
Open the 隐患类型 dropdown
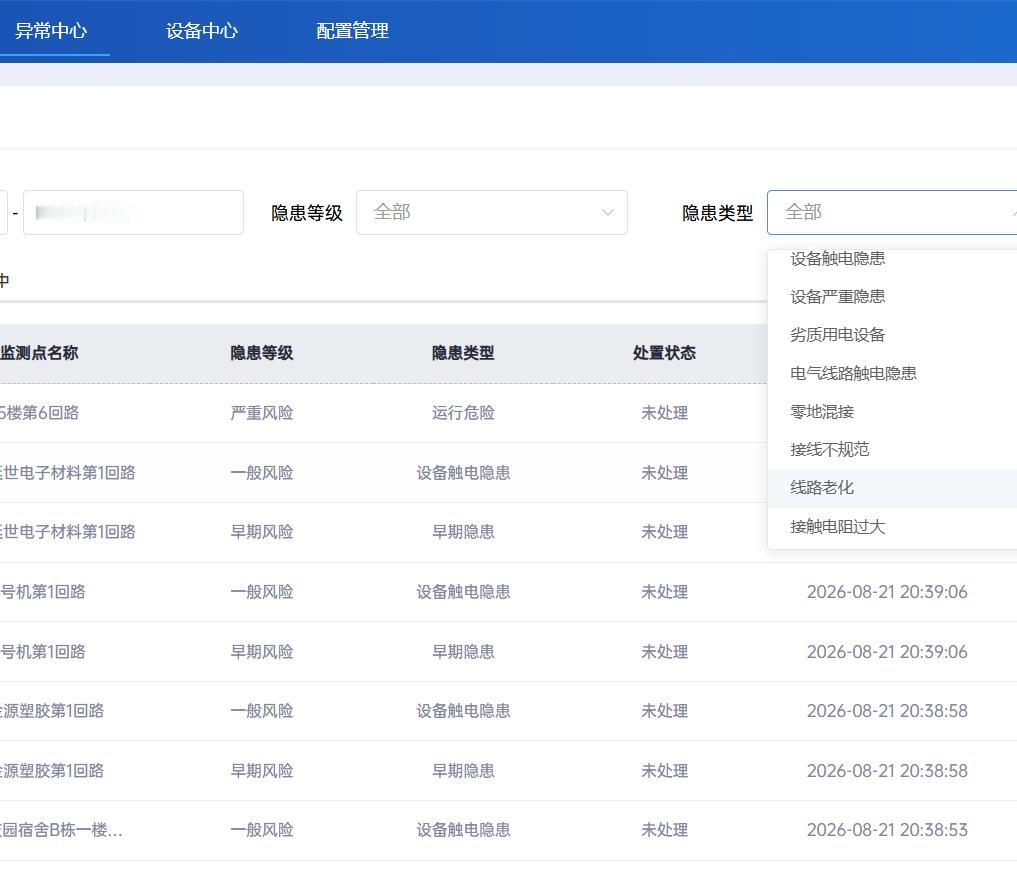point(892,212)
